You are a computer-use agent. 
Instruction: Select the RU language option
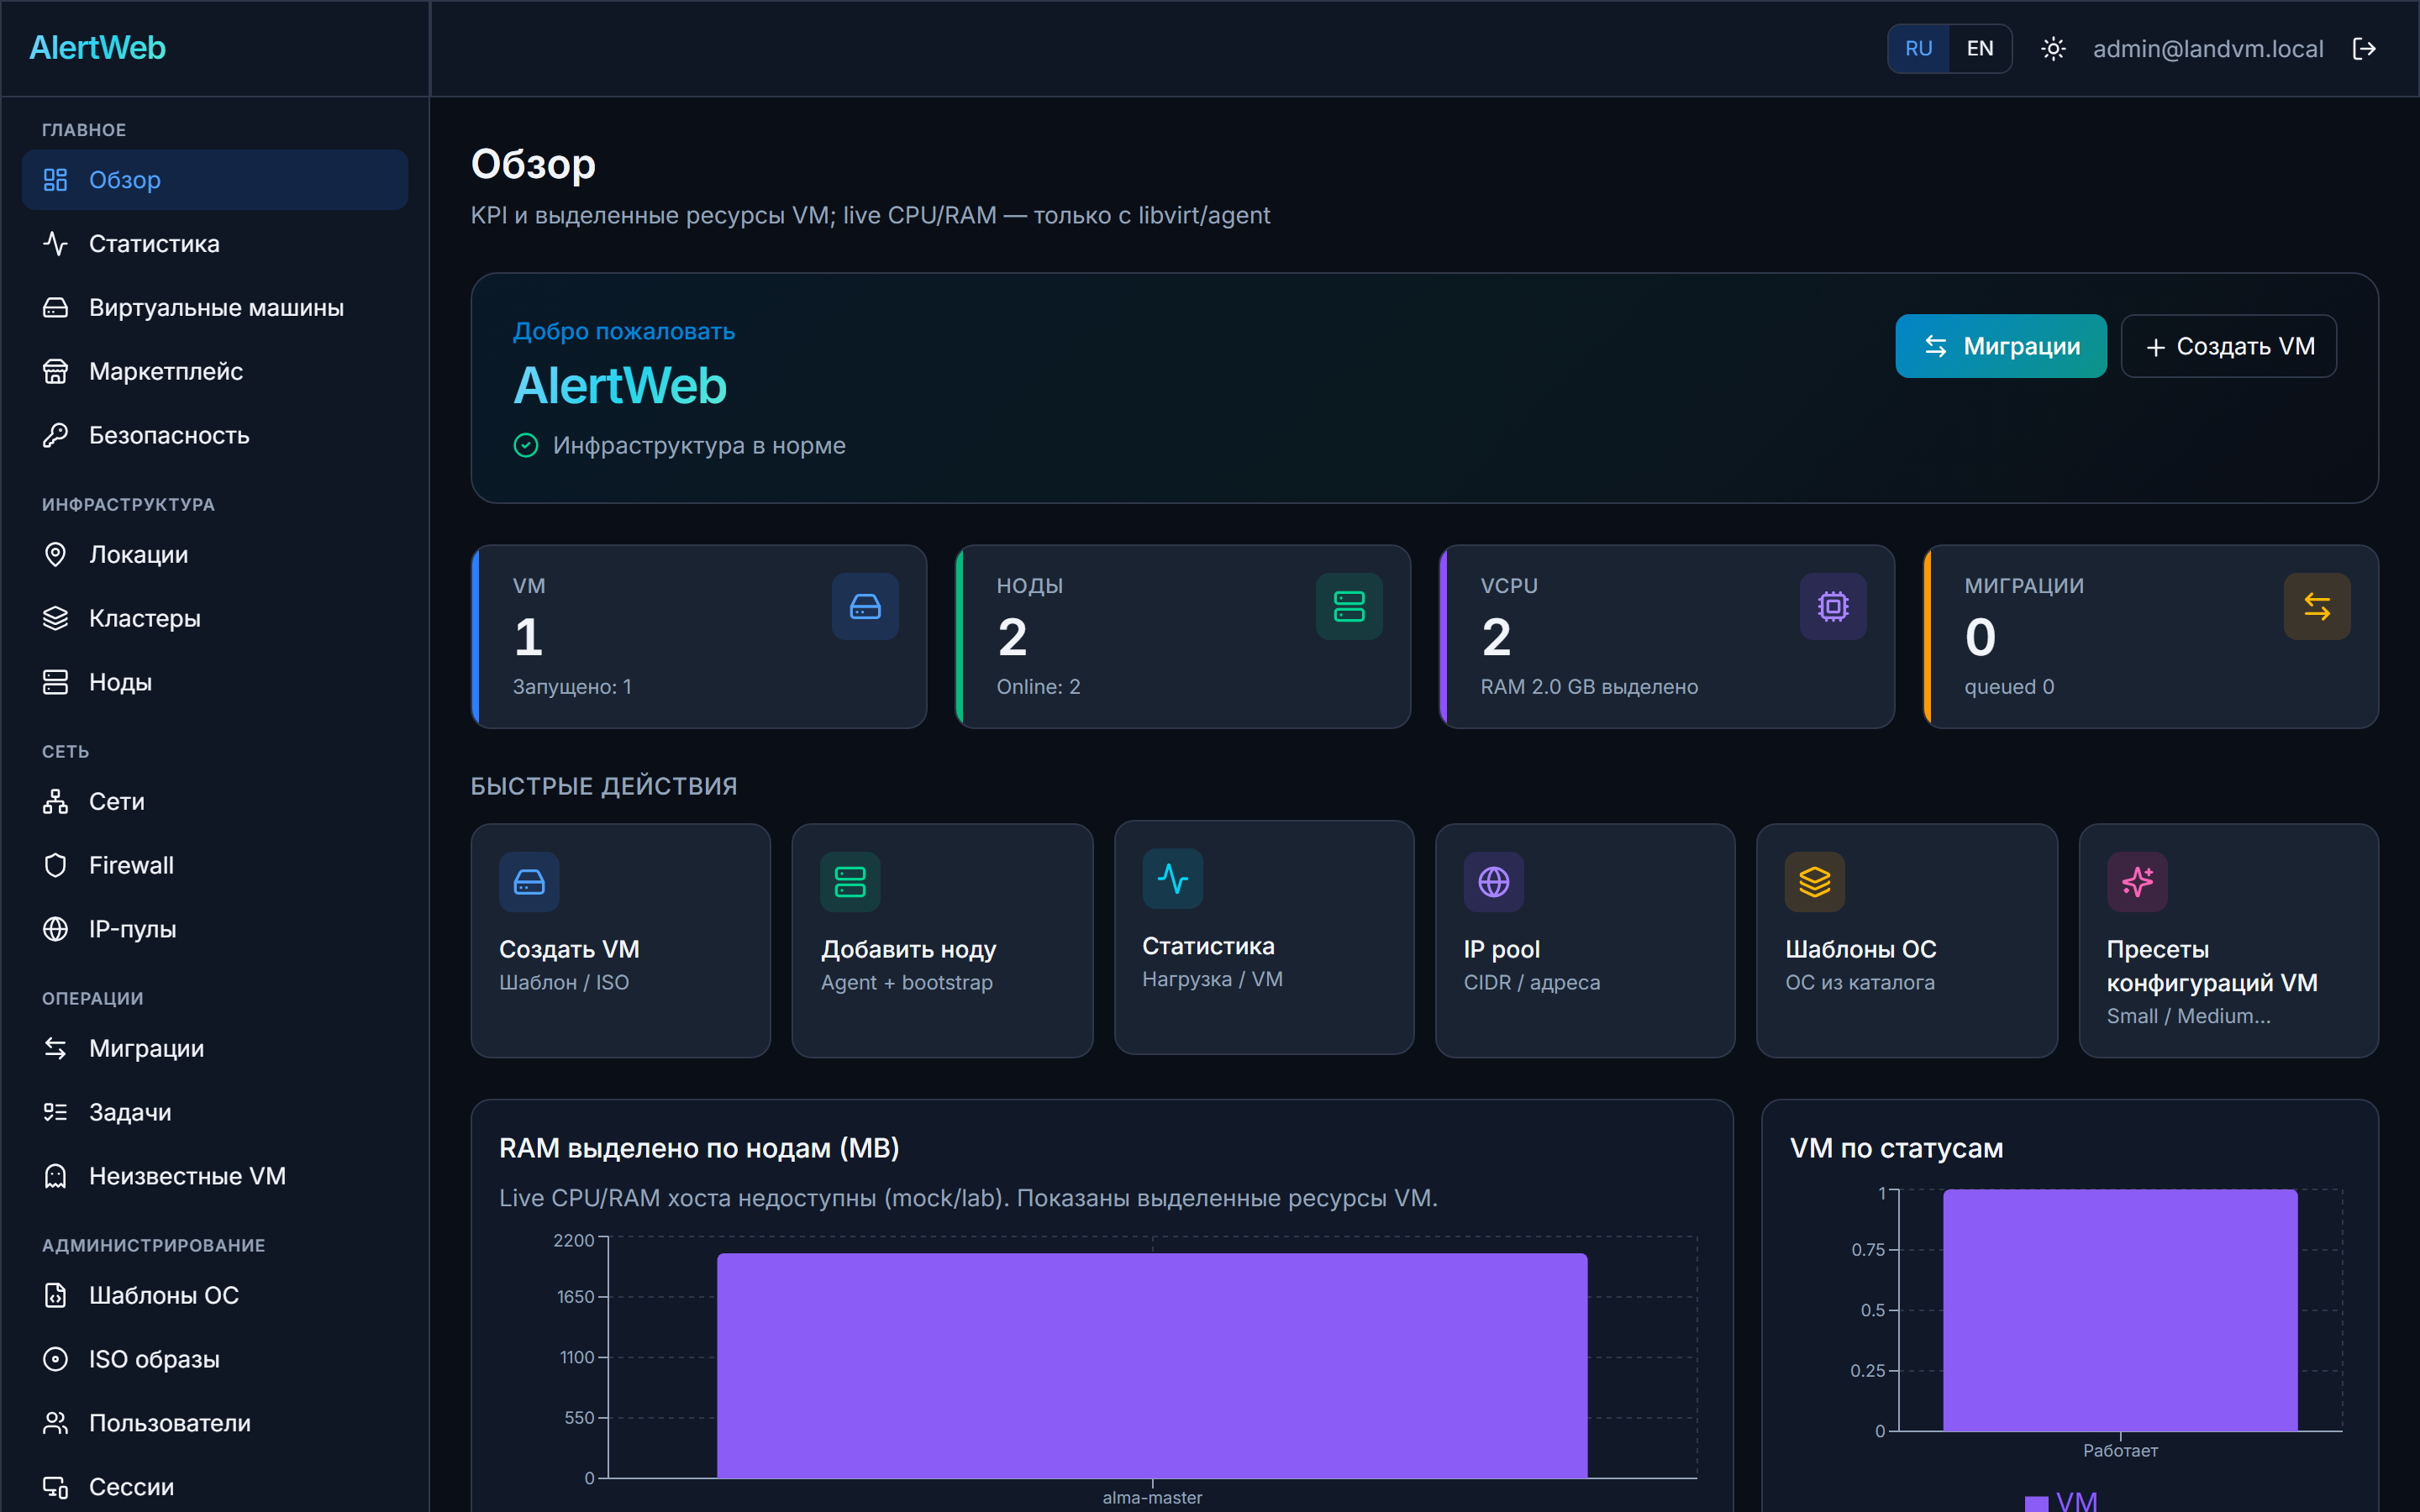click(x=1918, y=49)
